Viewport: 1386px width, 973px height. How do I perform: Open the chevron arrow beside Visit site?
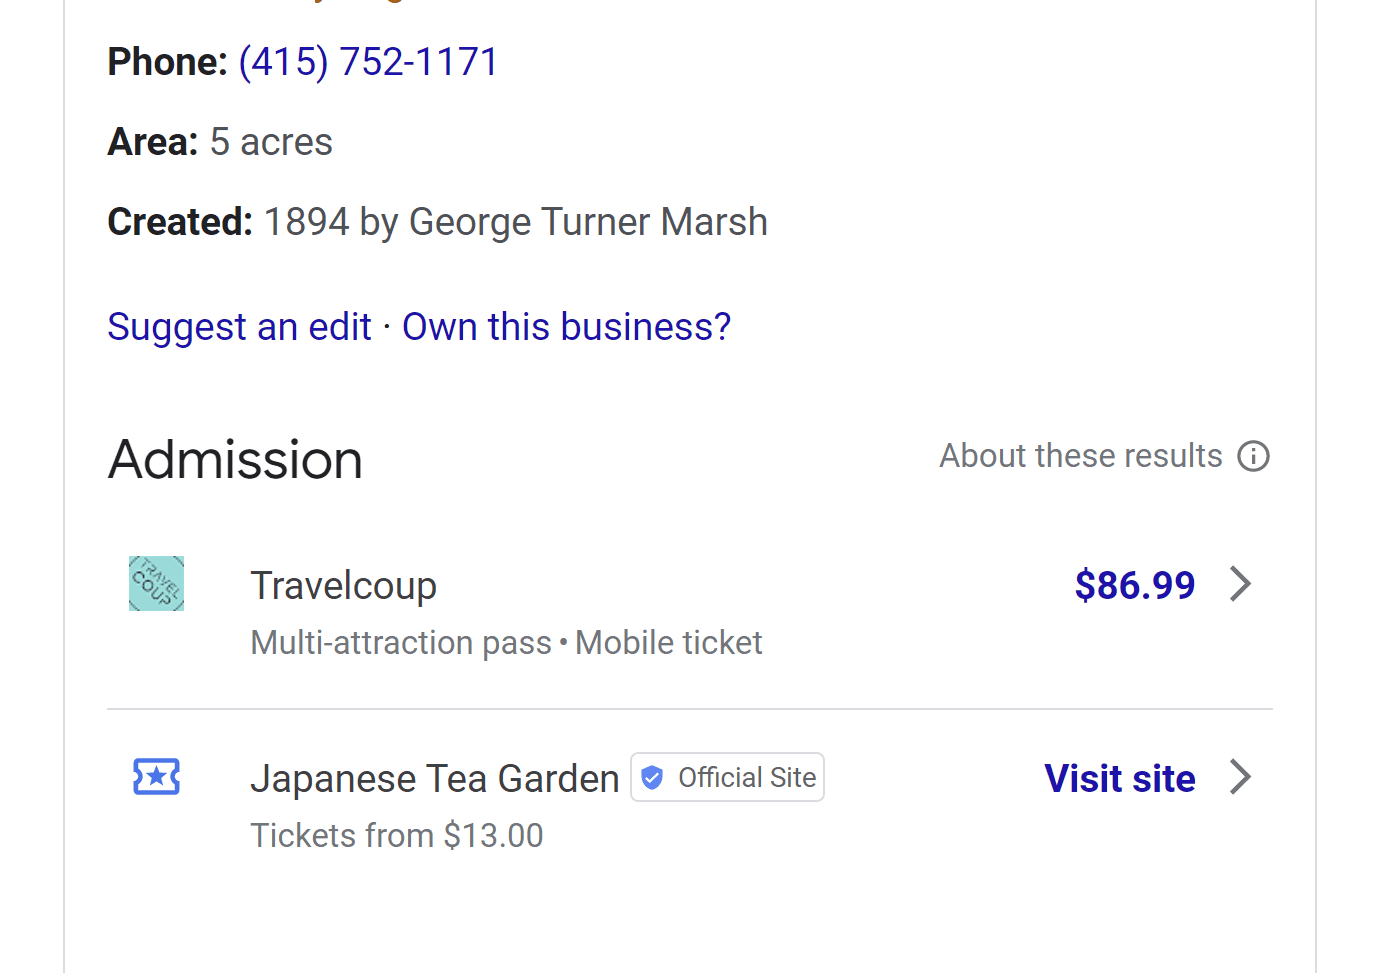[x=1240, y=777]
